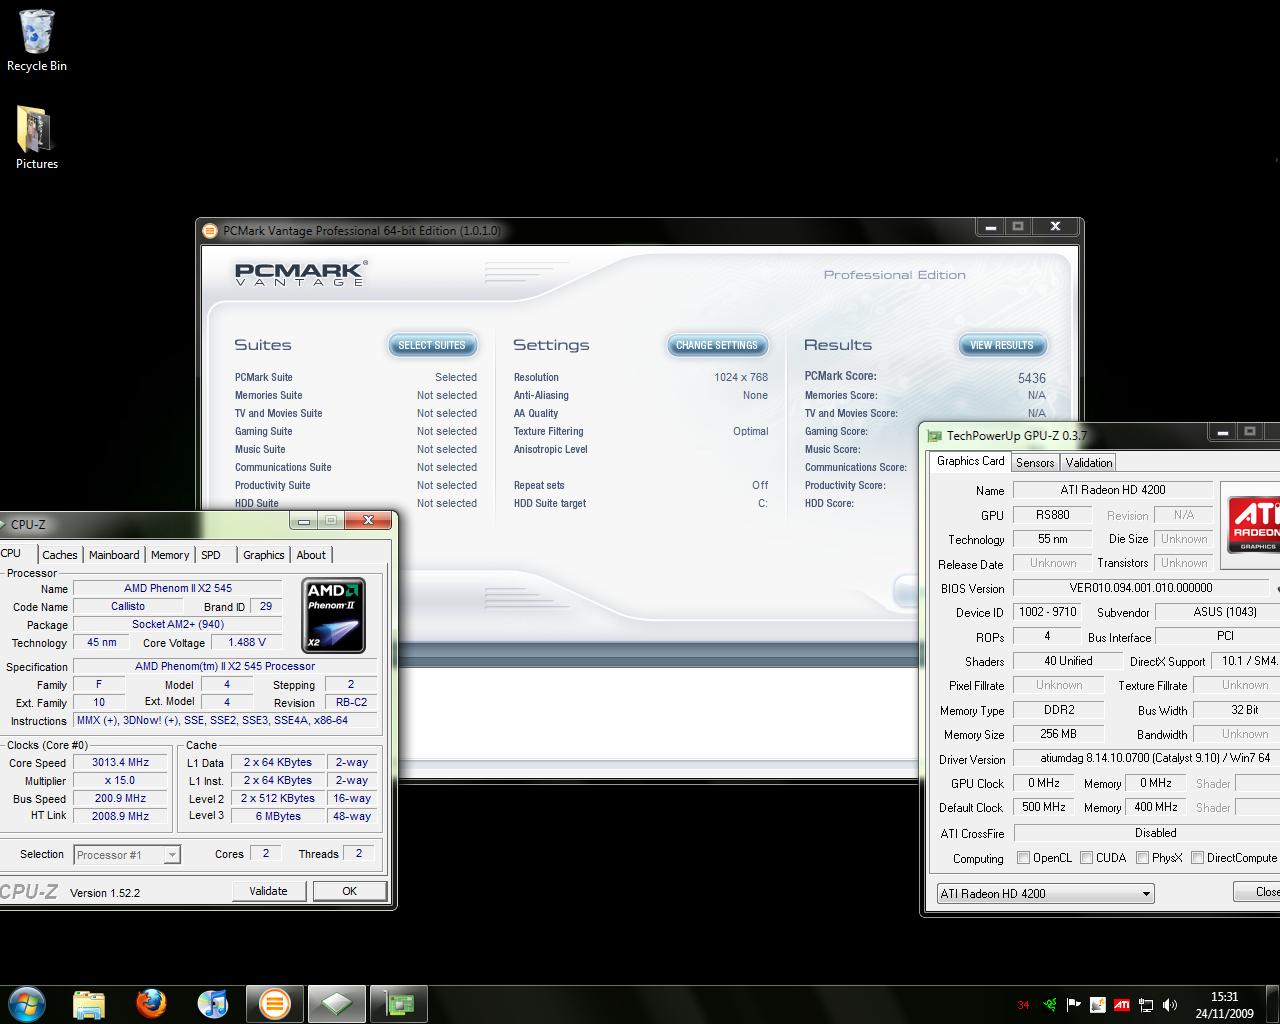Click the red 34 temperature tray icon
Viewport: 1280px width, 1024px height.
1023,1005
